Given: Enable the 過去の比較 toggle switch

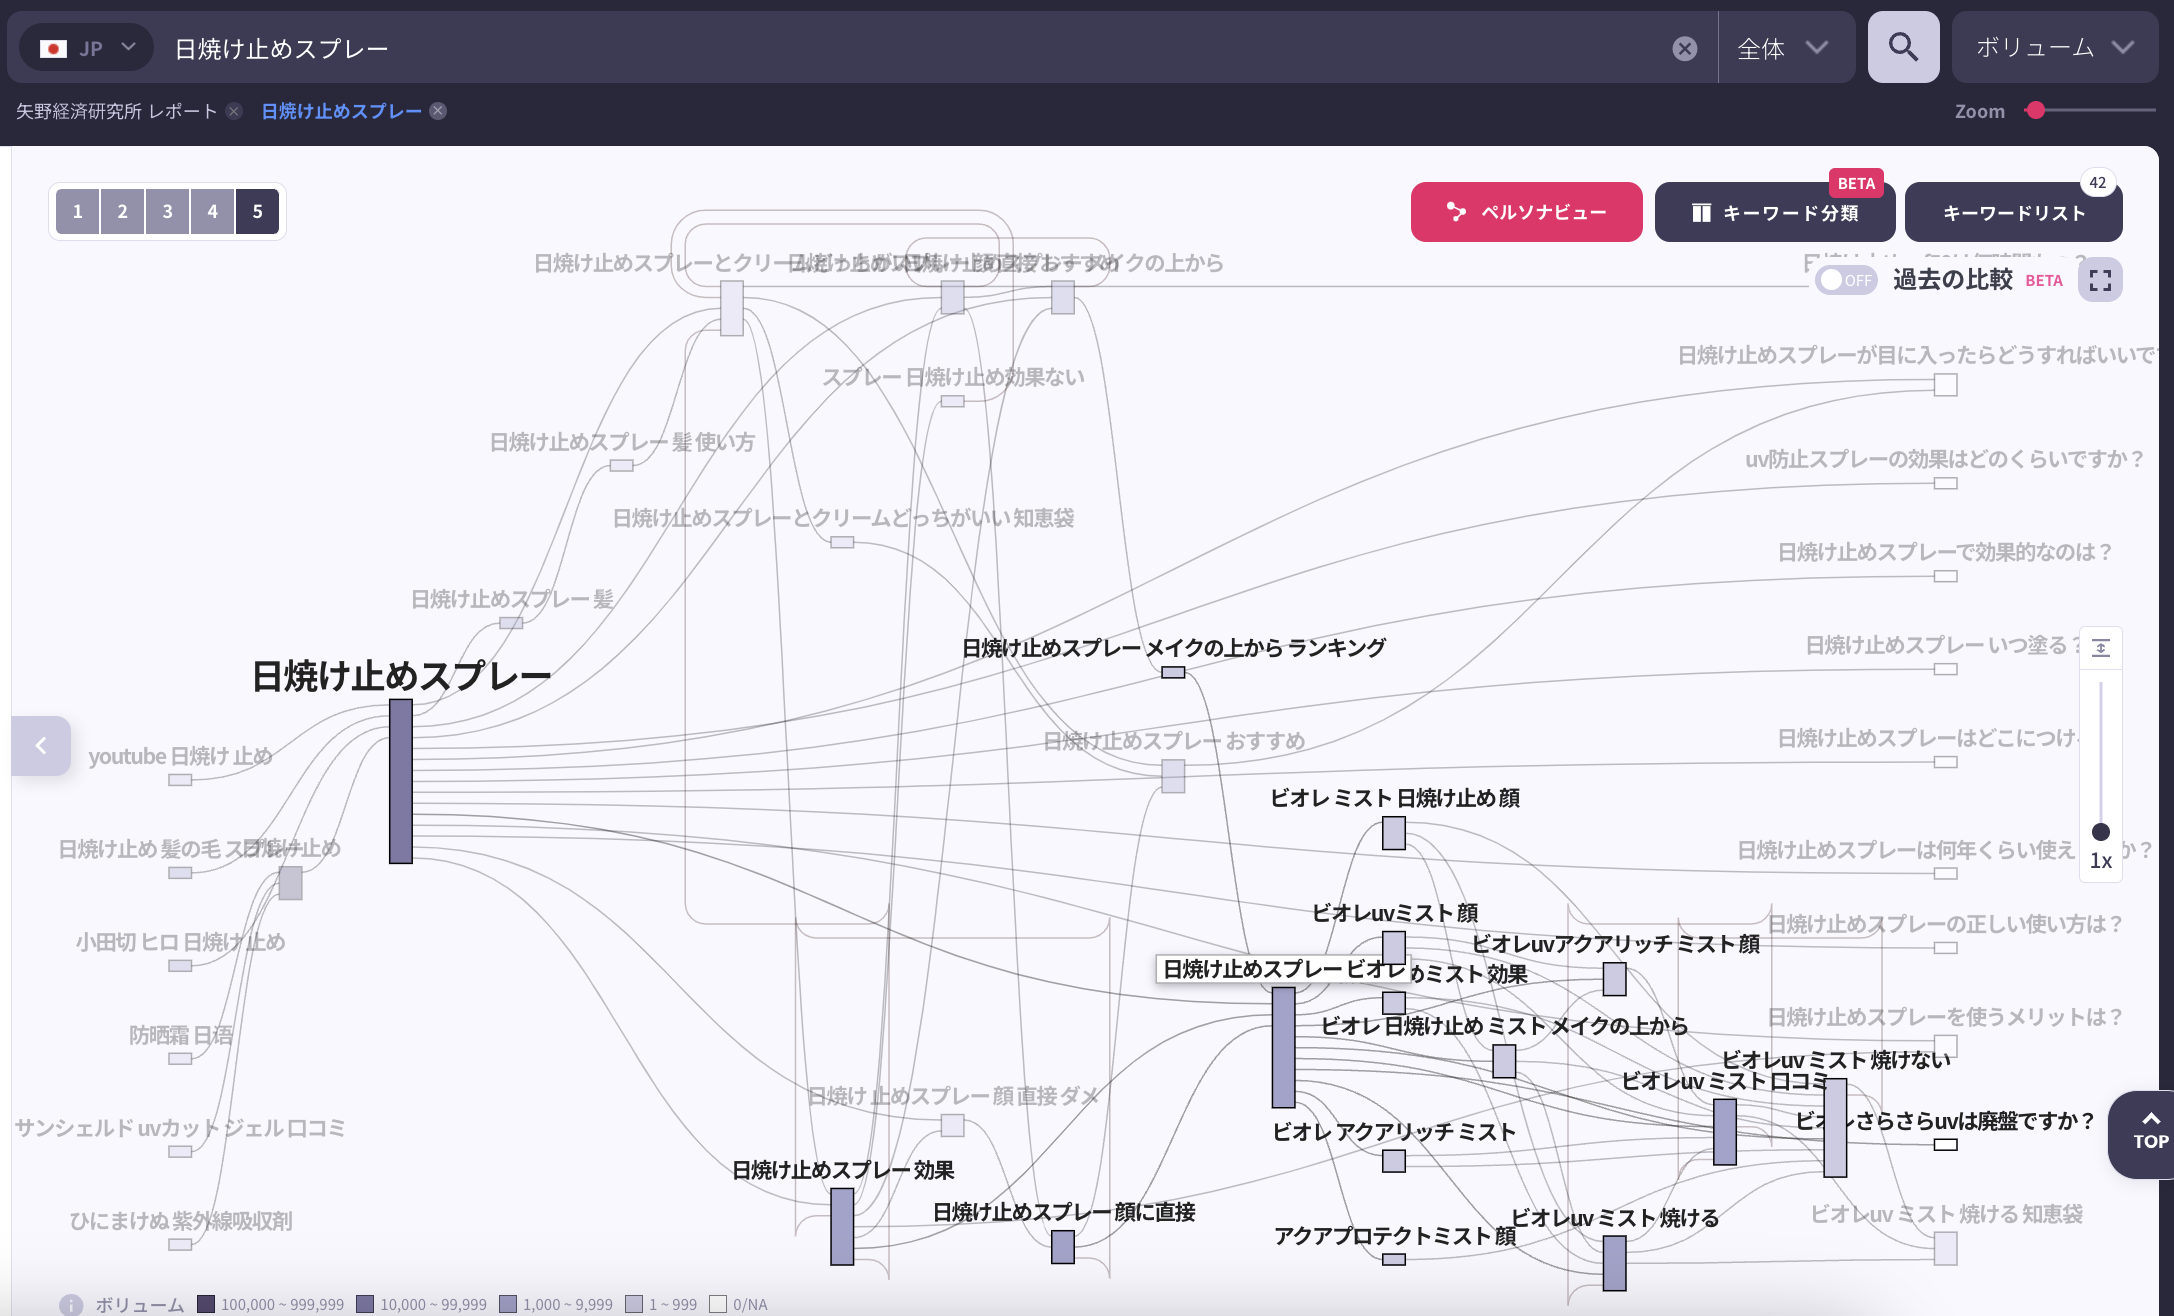Looking at the screenshot, I should [1846, 281].
